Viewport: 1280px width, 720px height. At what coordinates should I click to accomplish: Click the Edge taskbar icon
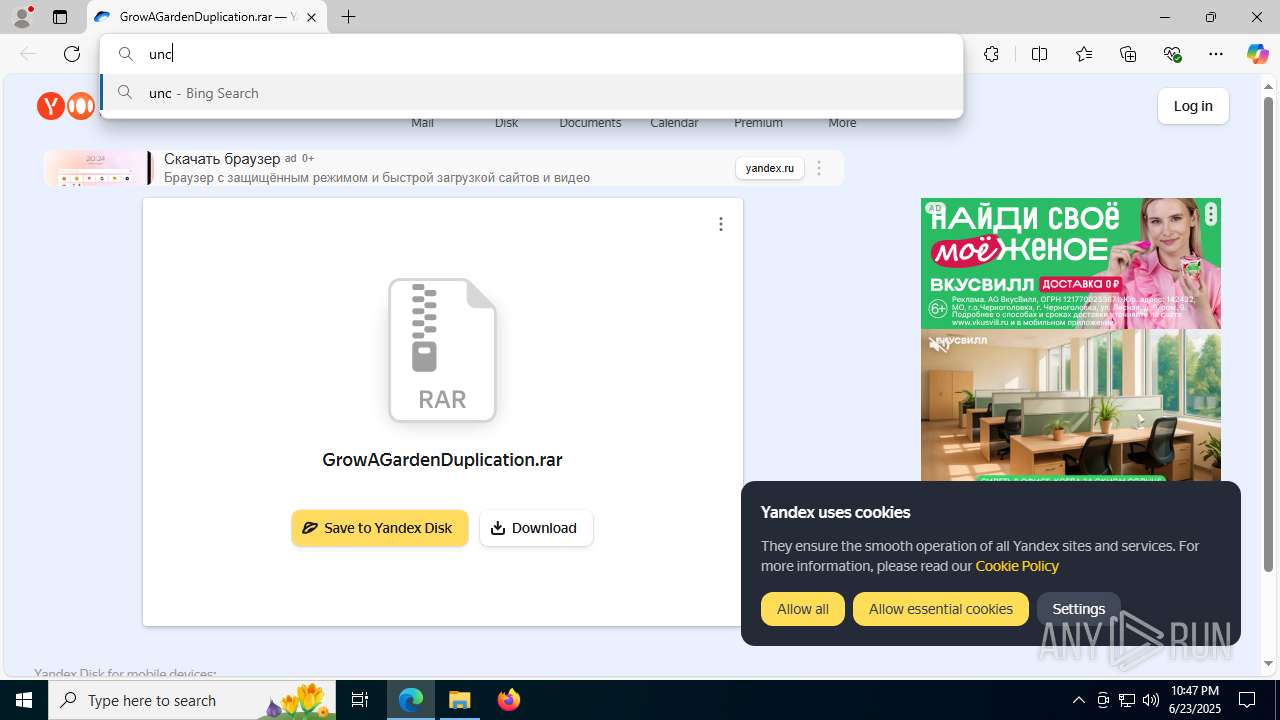click(411, 700)
